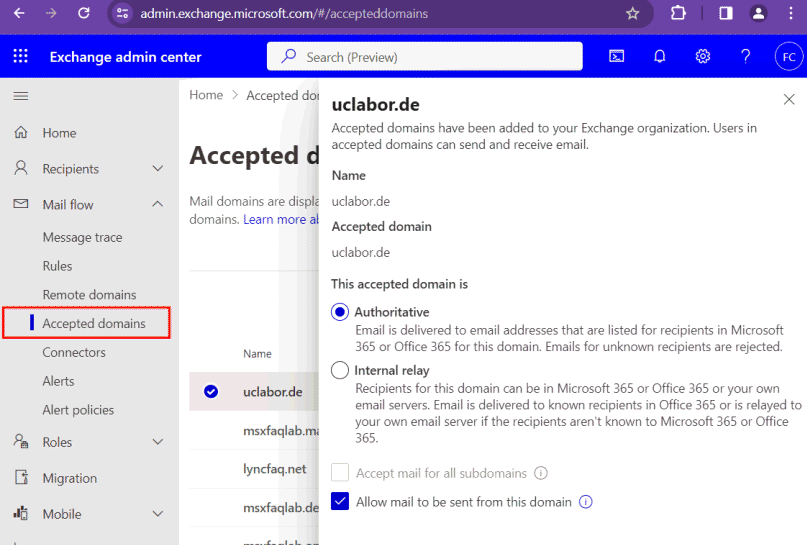Screen dimensions: 807x545
Task: Click the browser forward arrow
Action: [x=51, y=13]
